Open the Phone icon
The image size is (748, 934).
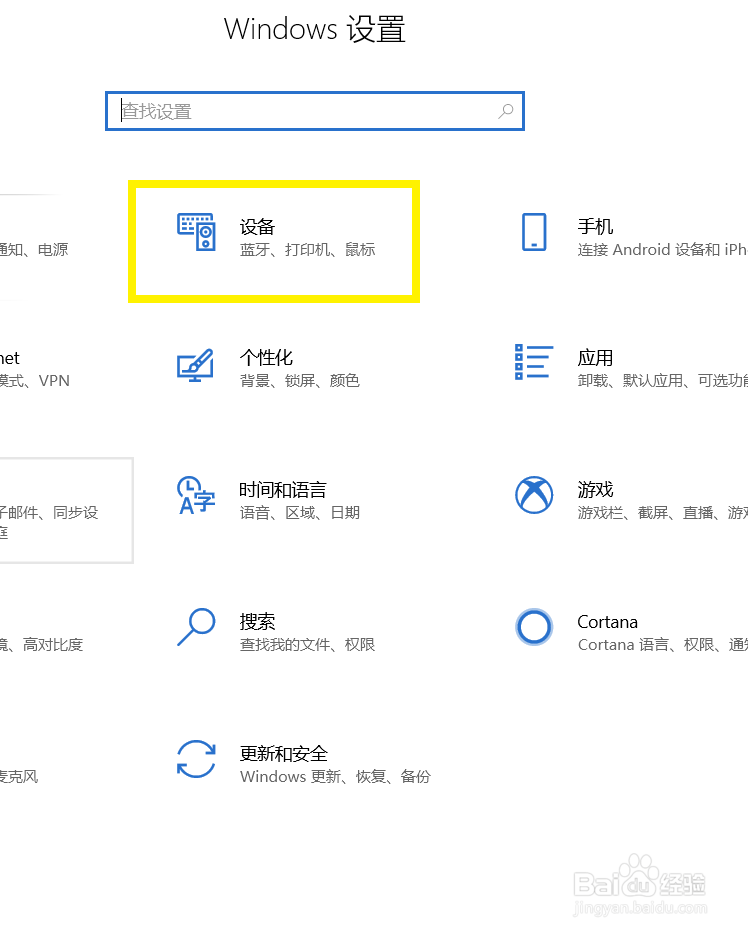click(x=534, y=232)
